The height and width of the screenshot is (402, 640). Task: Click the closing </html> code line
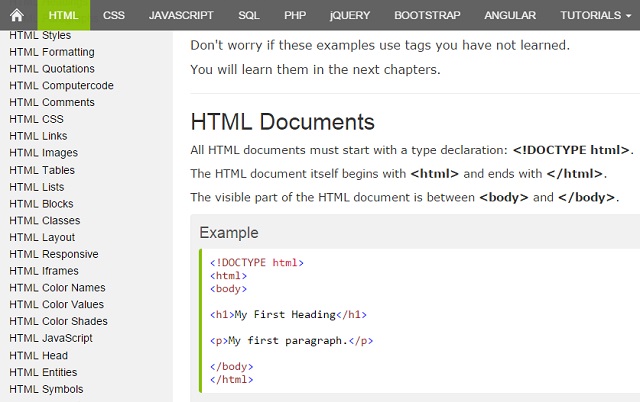click(232, 380)
